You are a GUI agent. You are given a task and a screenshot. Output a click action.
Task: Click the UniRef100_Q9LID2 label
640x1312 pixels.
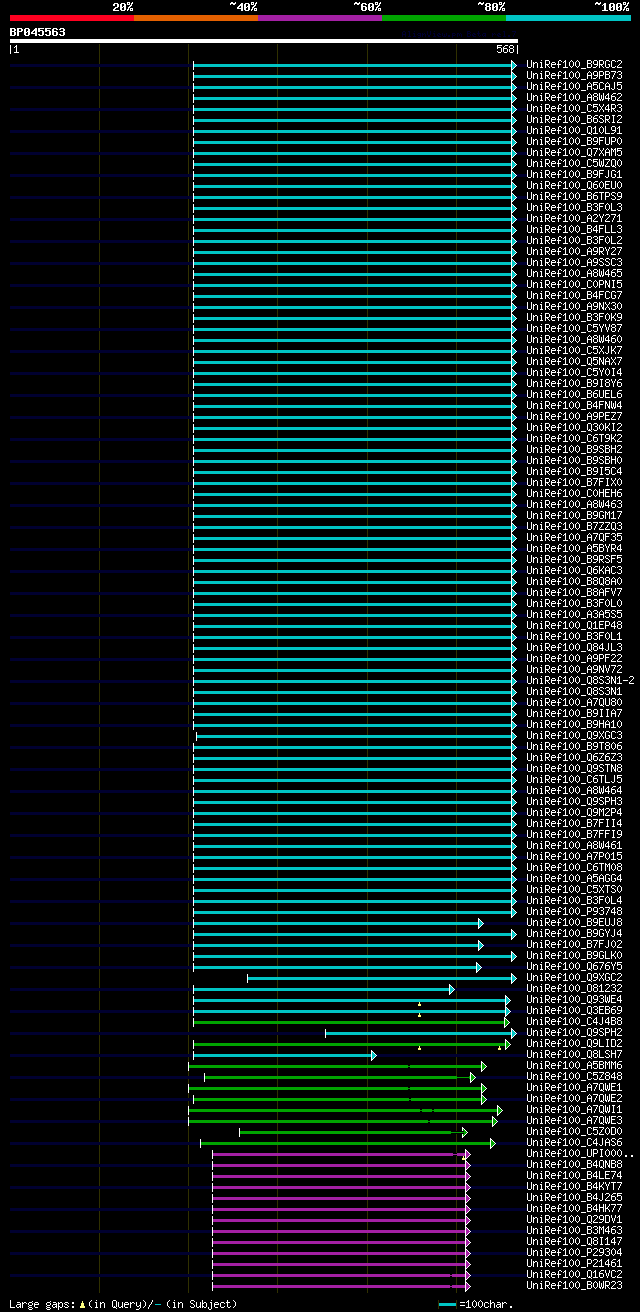pyautogui.click(x=574, y=1043)
